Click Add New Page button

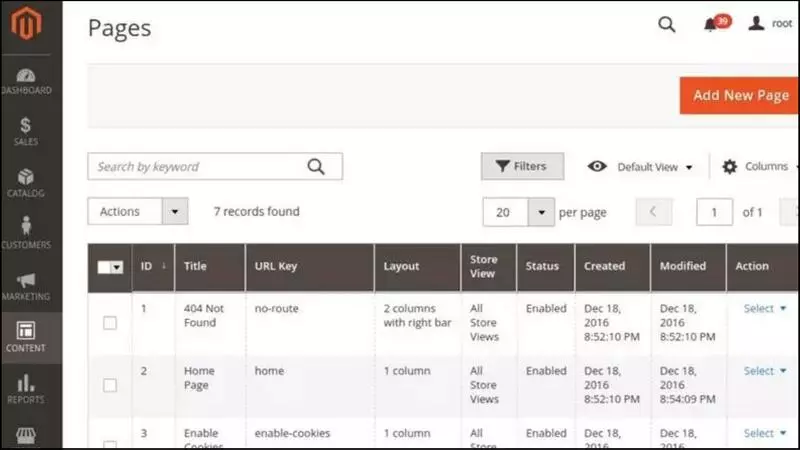click(x=739, y=95)
